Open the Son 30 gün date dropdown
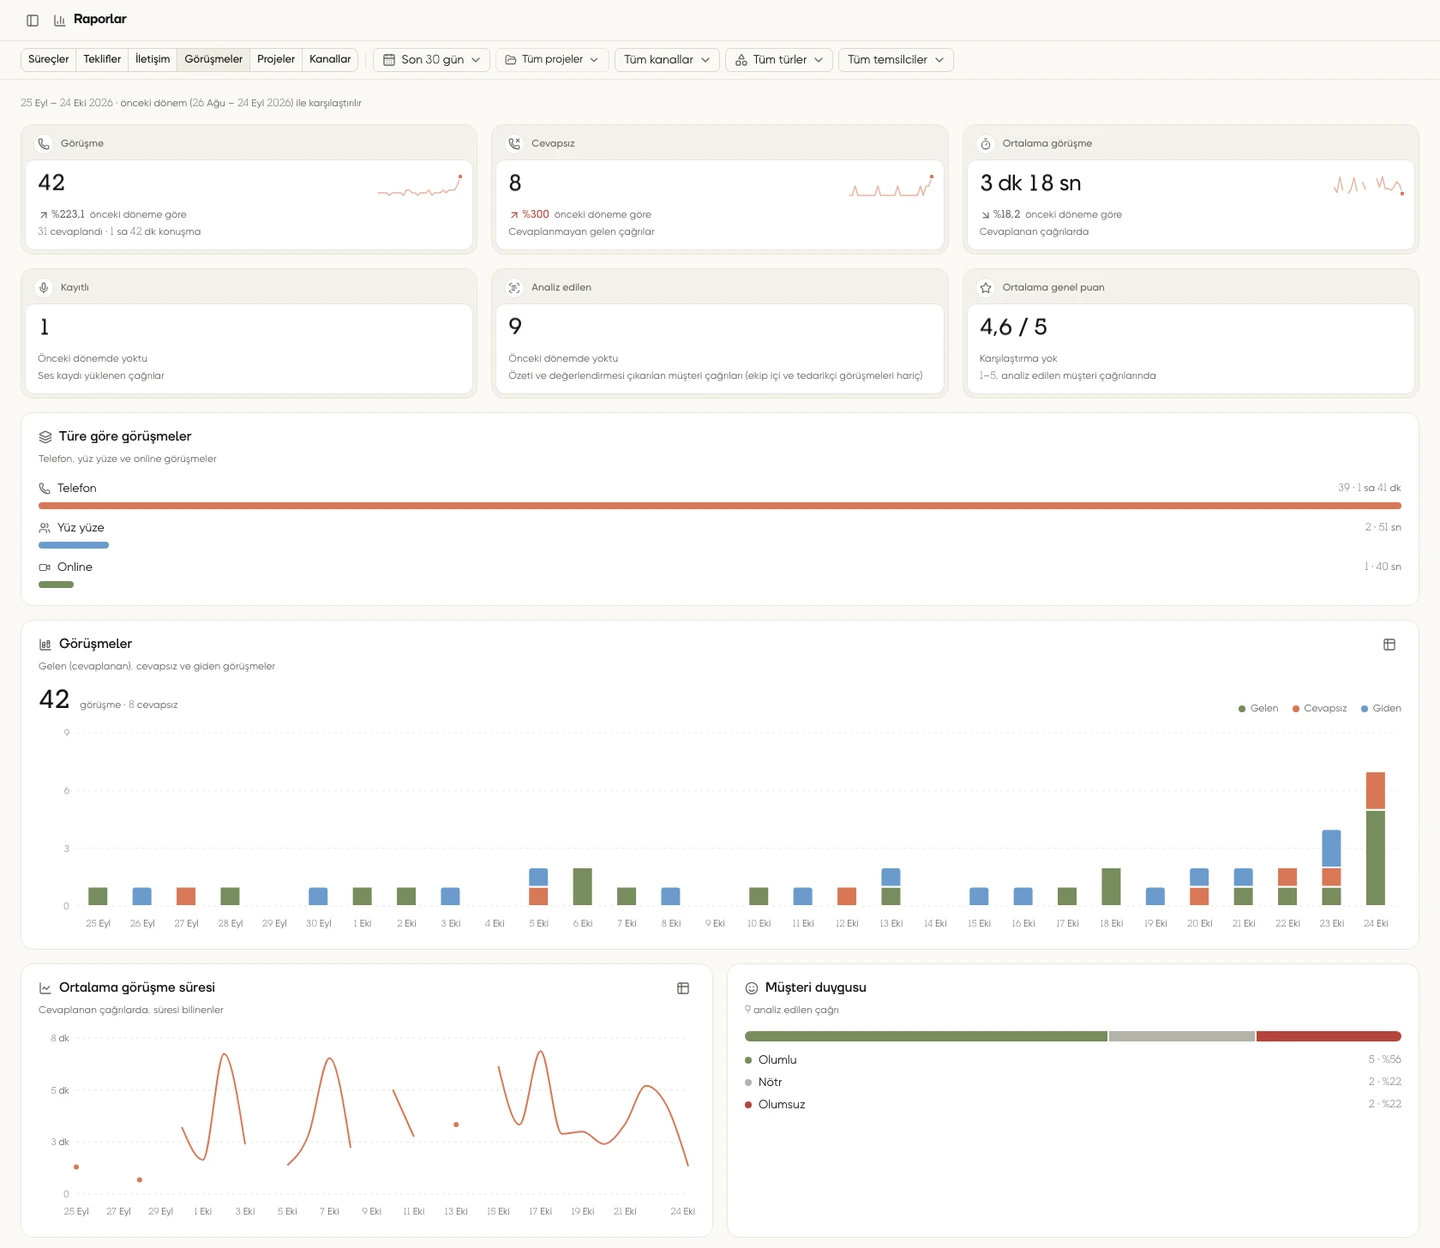 tap(432, 60)
